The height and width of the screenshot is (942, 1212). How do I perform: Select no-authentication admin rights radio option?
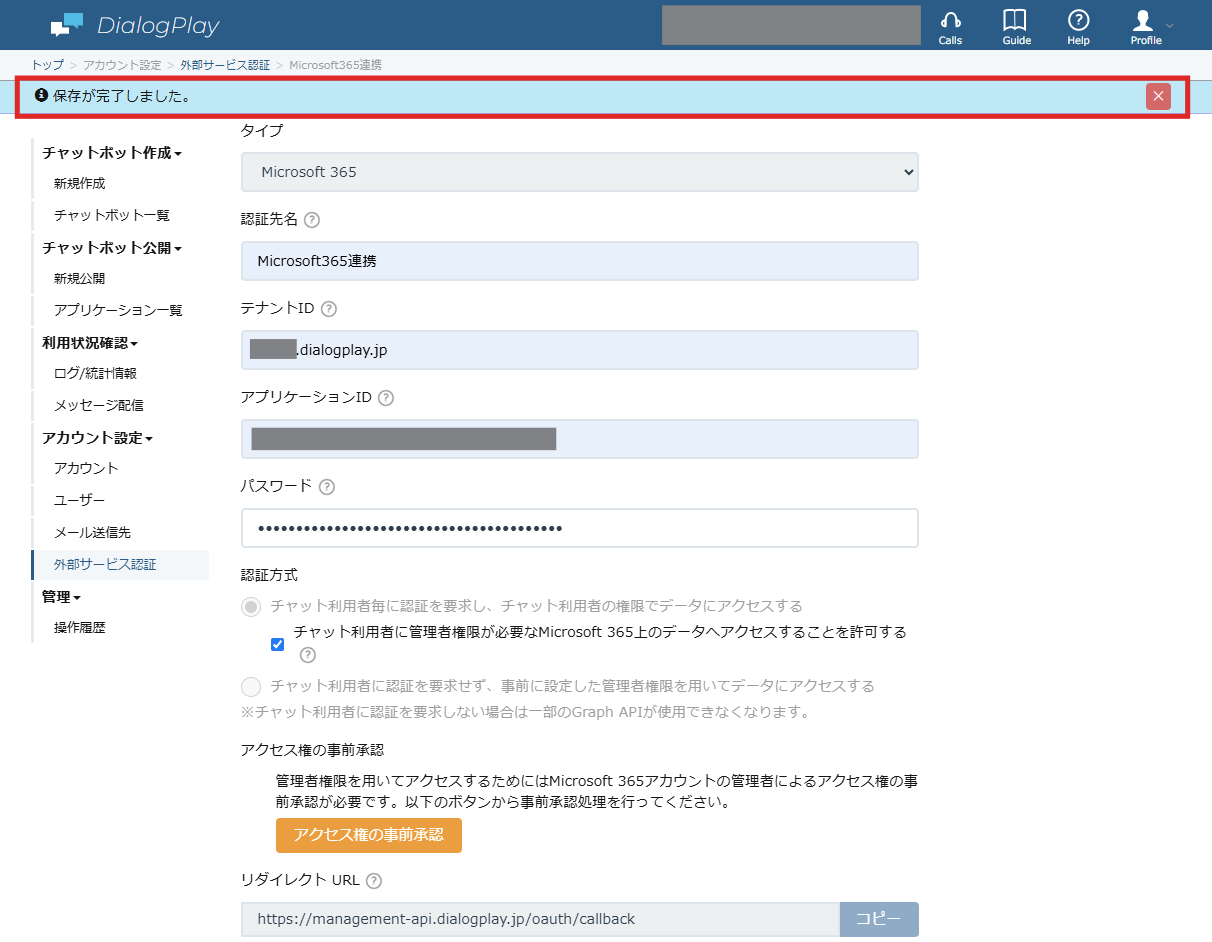click(251, 686)
